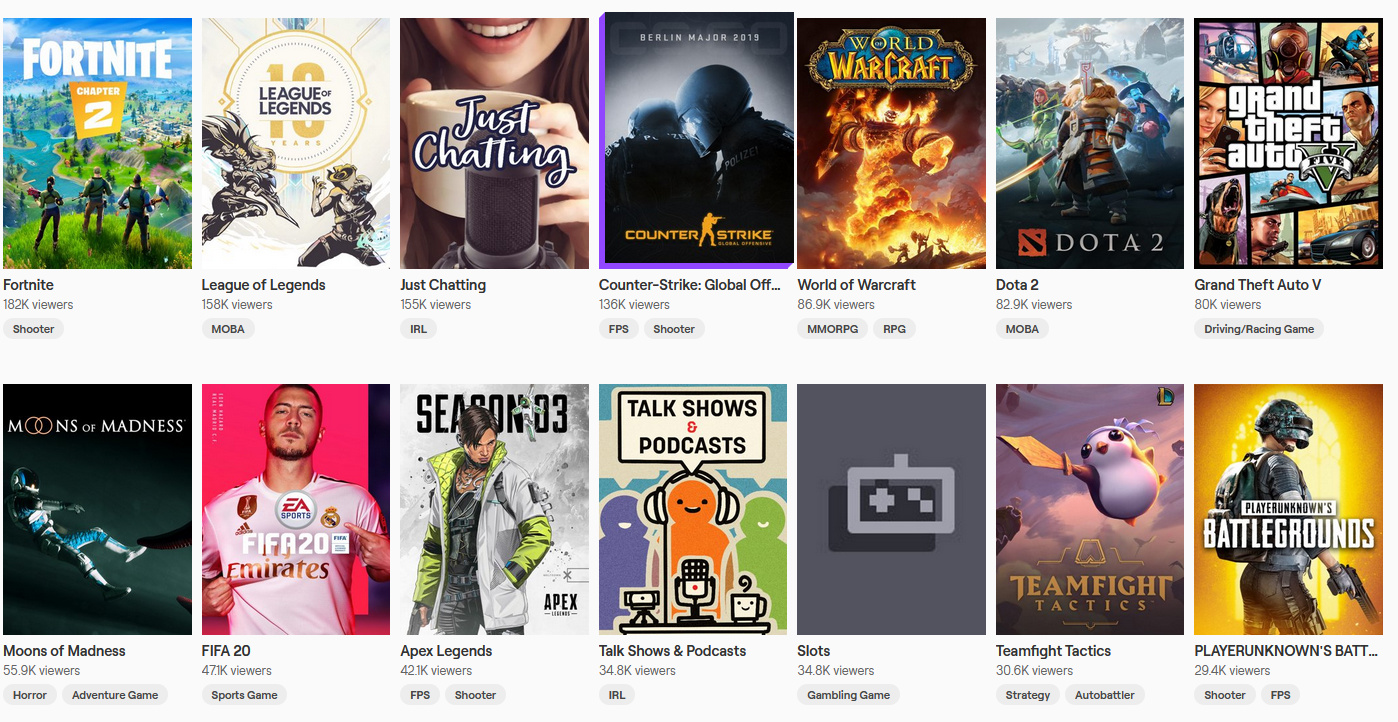The width and height of the screenshot is (1398, 722).
Task: Click the Slots title link
Action: coord(814,651)
